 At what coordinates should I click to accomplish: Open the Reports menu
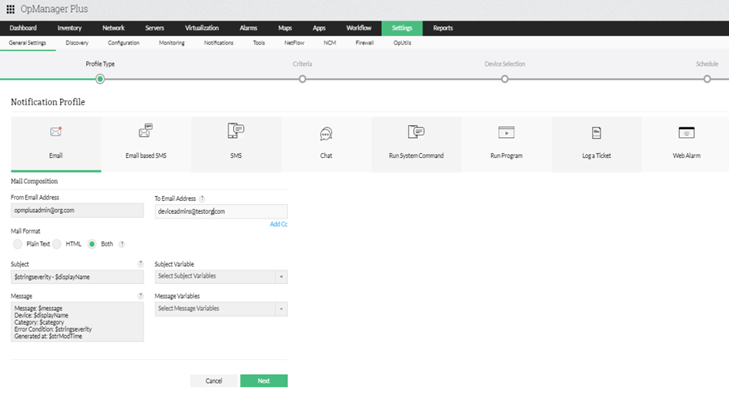[443, 28]
